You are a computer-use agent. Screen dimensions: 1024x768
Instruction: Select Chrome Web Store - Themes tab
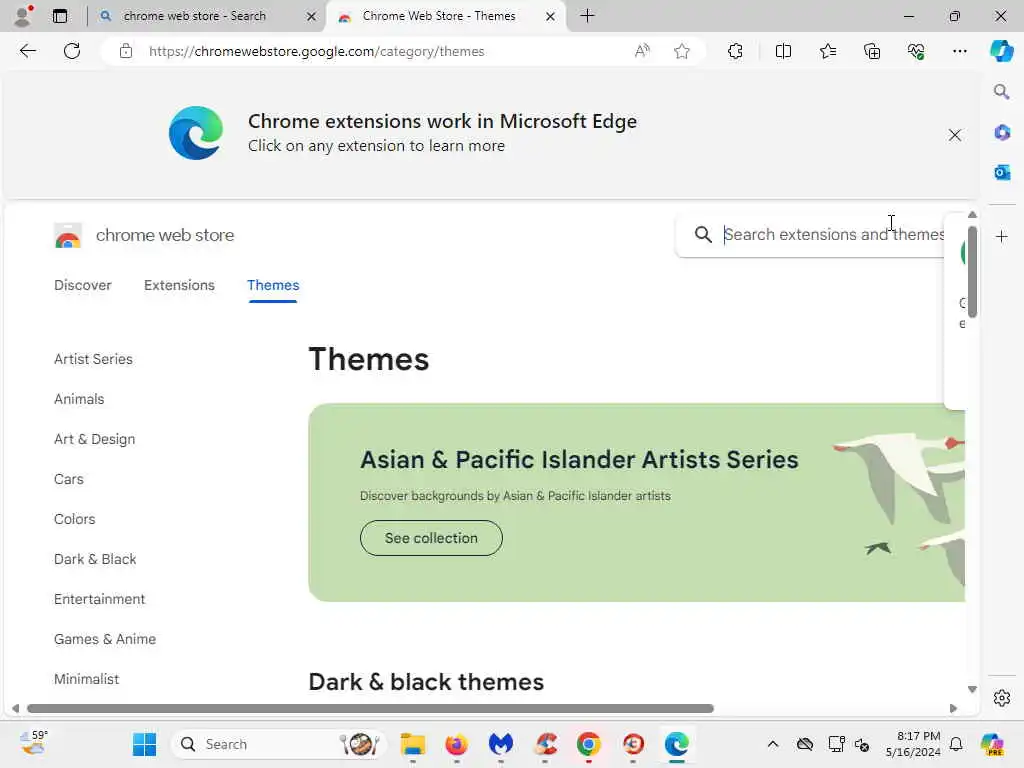click(438, 16)
